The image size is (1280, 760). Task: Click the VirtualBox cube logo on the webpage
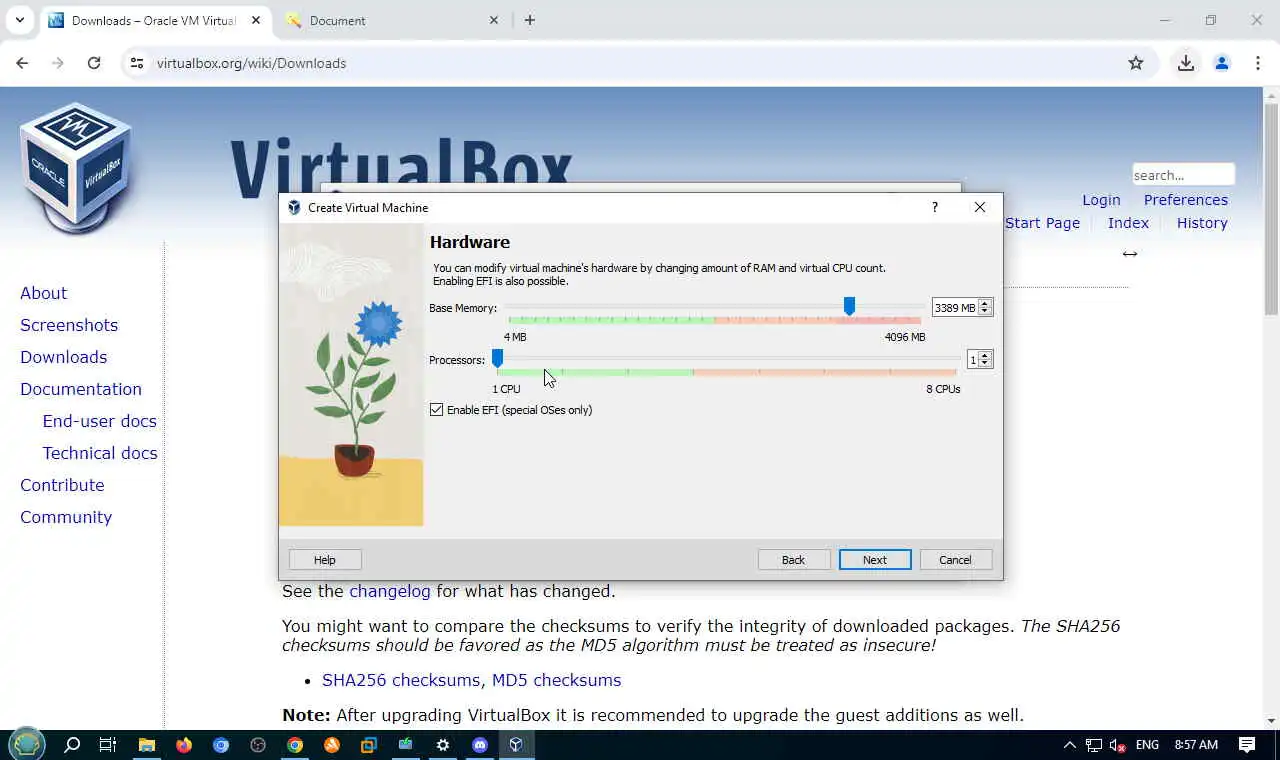[76, 167]
